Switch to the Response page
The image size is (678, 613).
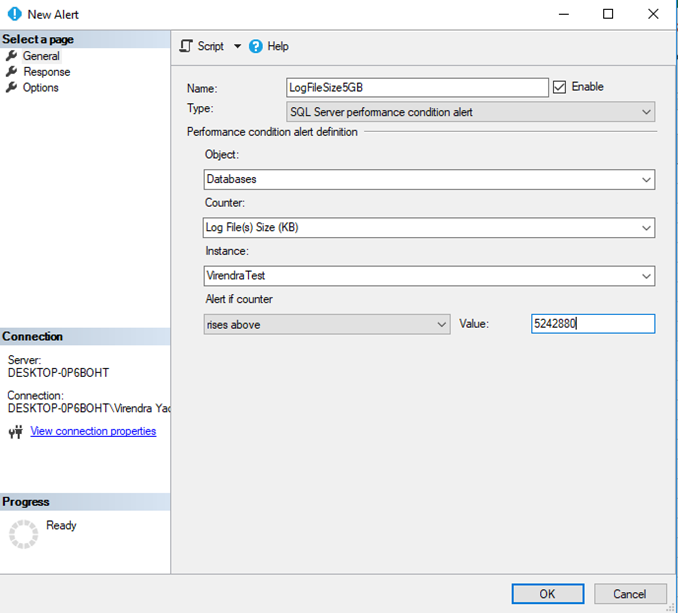[46, 72]
